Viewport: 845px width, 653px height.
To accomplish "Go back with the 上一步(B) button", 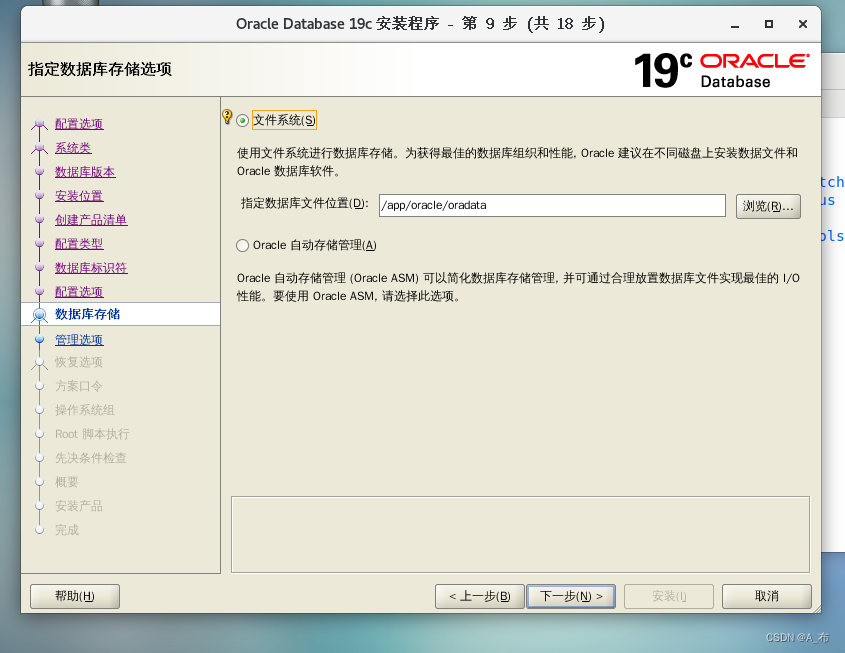I will coord(480,596).
